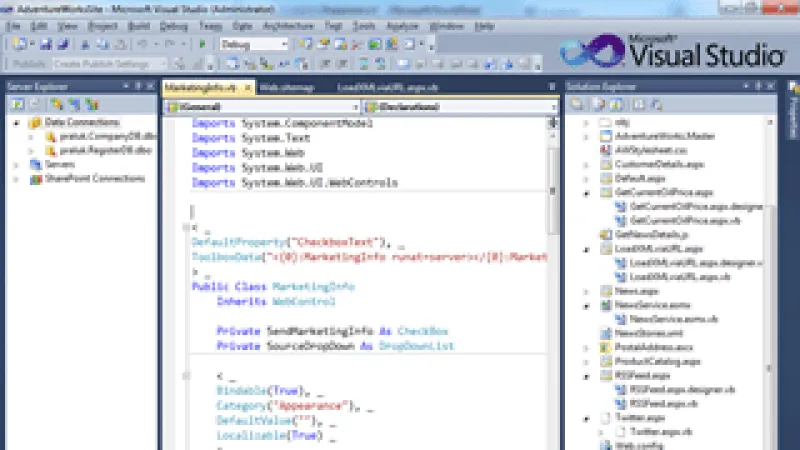The height and width of the screenshot is (450, 800).
Task: Start debugging with the green arrow
Action: [202, 45]
